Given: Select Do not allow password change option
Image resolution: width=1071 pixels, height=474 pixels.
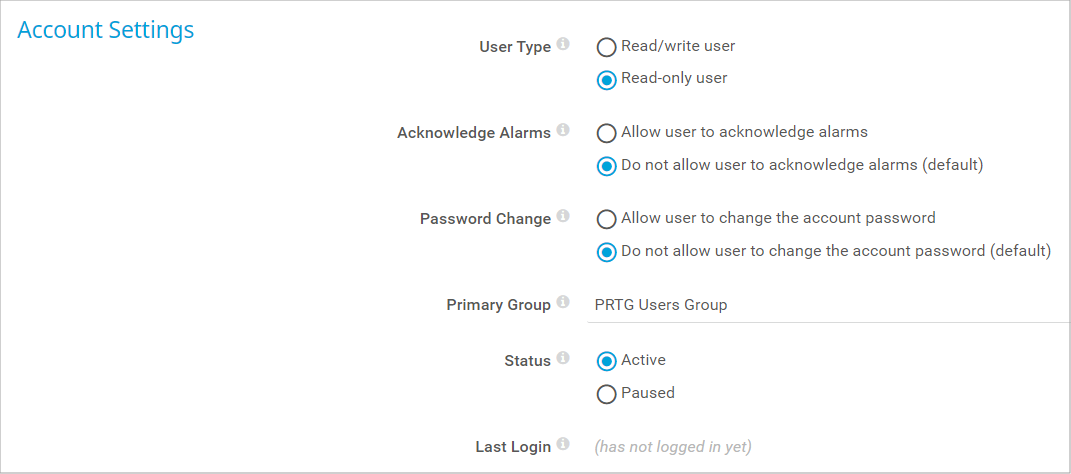Looking at the screenshot, I should point(606,252).
